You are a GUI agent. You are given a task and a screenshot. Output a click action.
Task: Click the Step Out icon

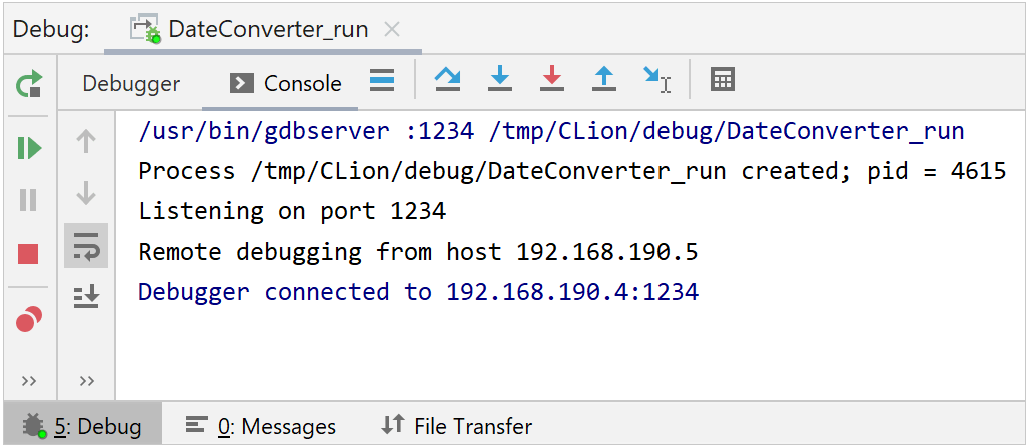[x=603, y=80]
